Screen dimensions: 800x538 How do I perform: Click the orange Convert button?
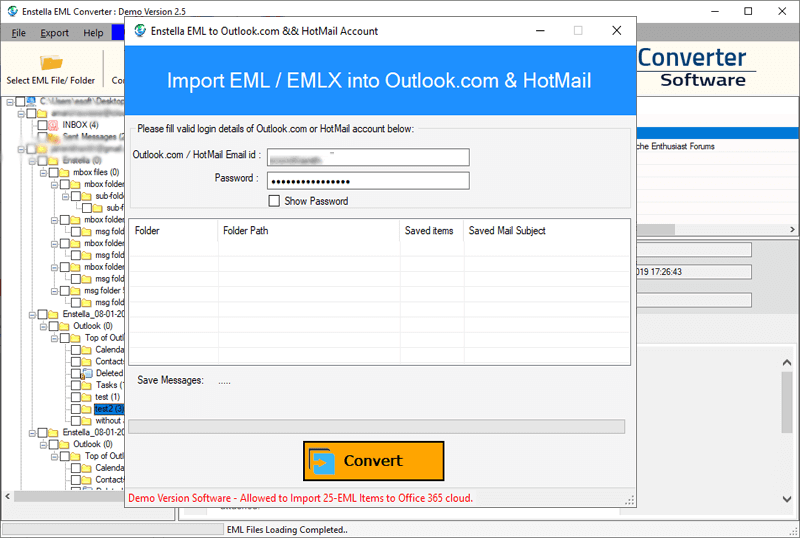coord(373,461)
